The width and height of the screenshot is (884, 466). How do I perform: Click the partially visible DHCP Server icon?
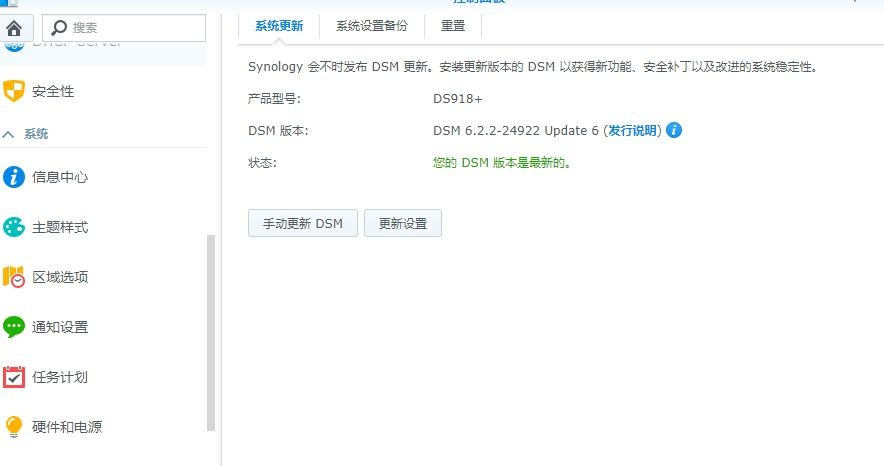pyautogui.click(x=14, y=46)
